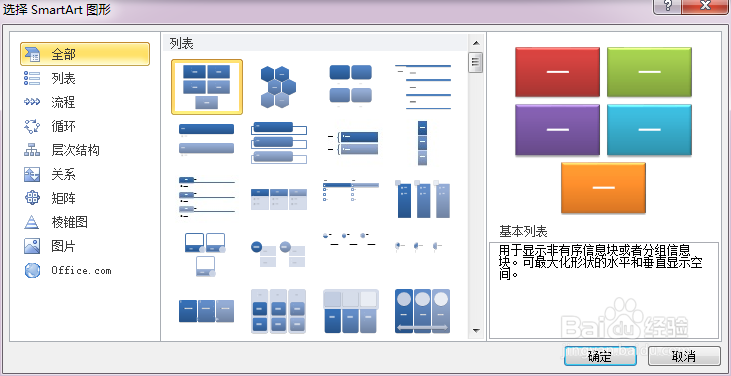The height and width of the screenshot is (376, 731).
Task: Pick the three dark blue blocks with arrow layout
Action: [x=207, y=311]
